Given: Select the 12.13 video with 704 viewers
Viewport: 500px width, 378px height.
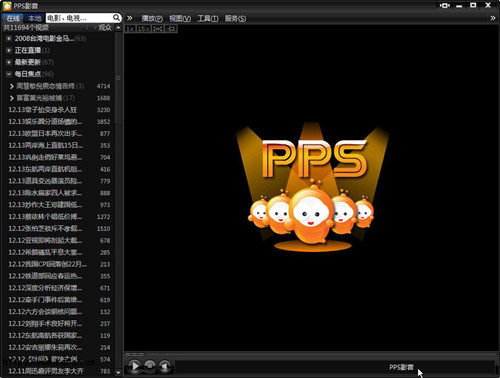Looking at the screenshot, I should pos(59,157).
